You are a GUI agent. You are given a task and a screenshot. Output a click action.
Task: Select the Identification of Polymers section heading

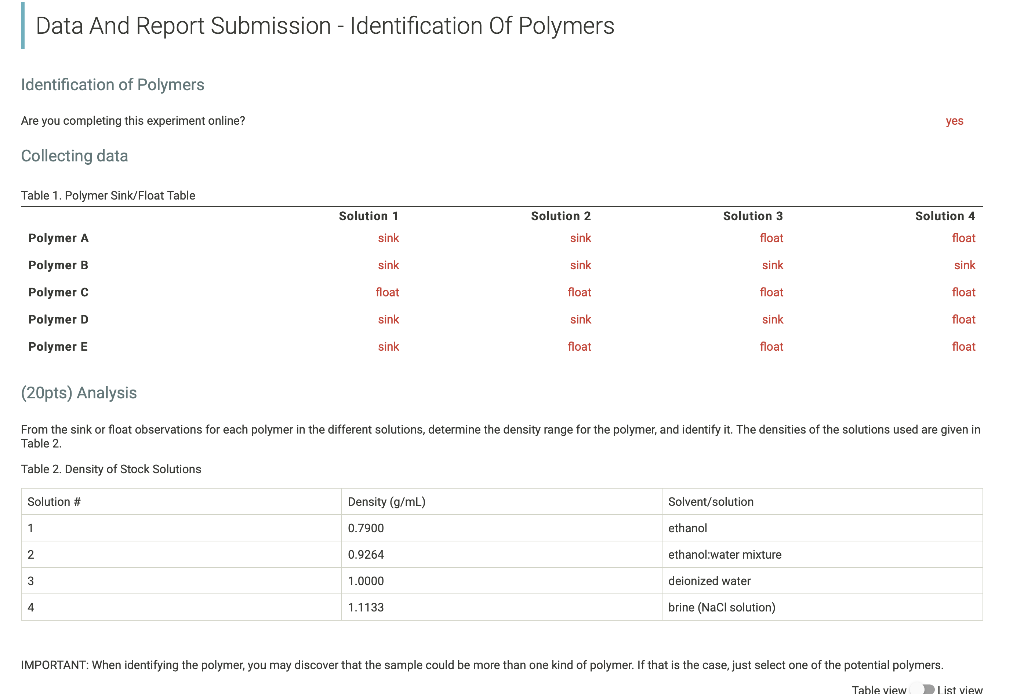pos(112,85)
